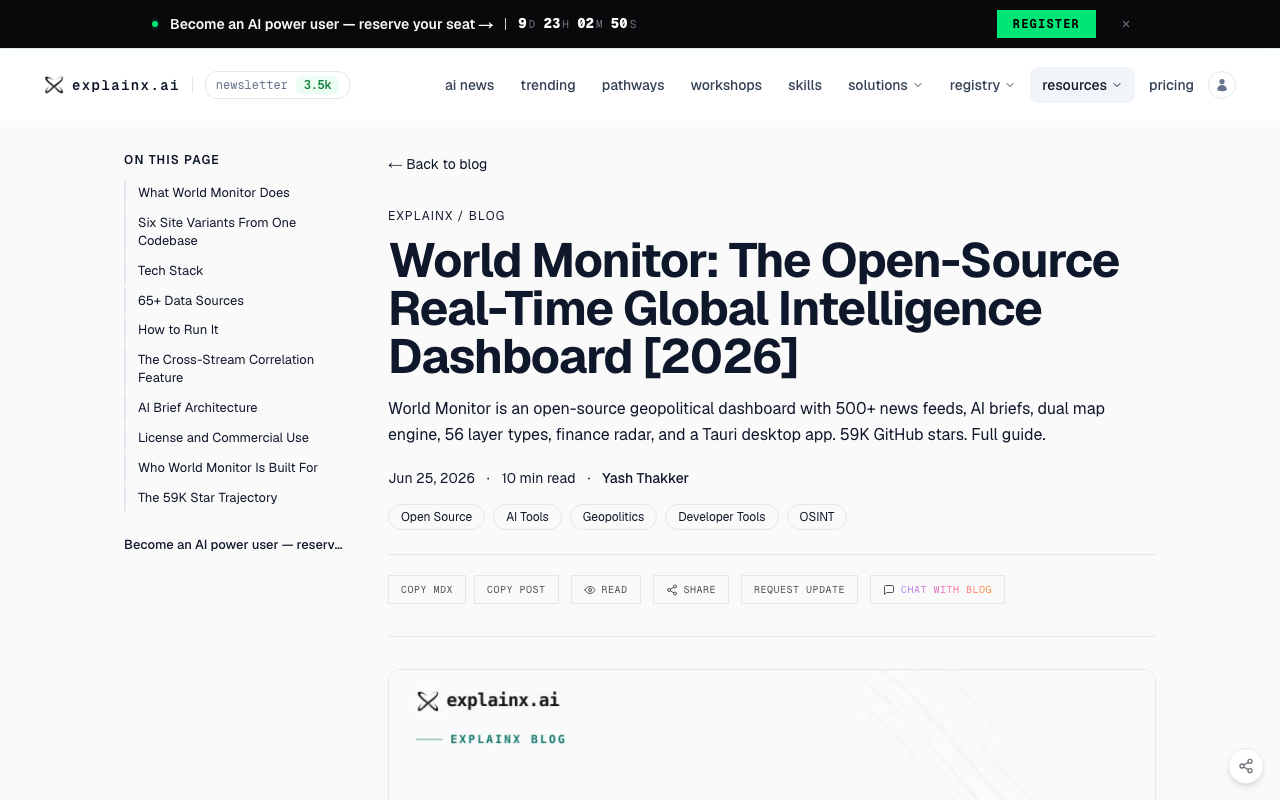Click the back arrow next to Back to blog
1280x800 pixels.
click(395, 165)
